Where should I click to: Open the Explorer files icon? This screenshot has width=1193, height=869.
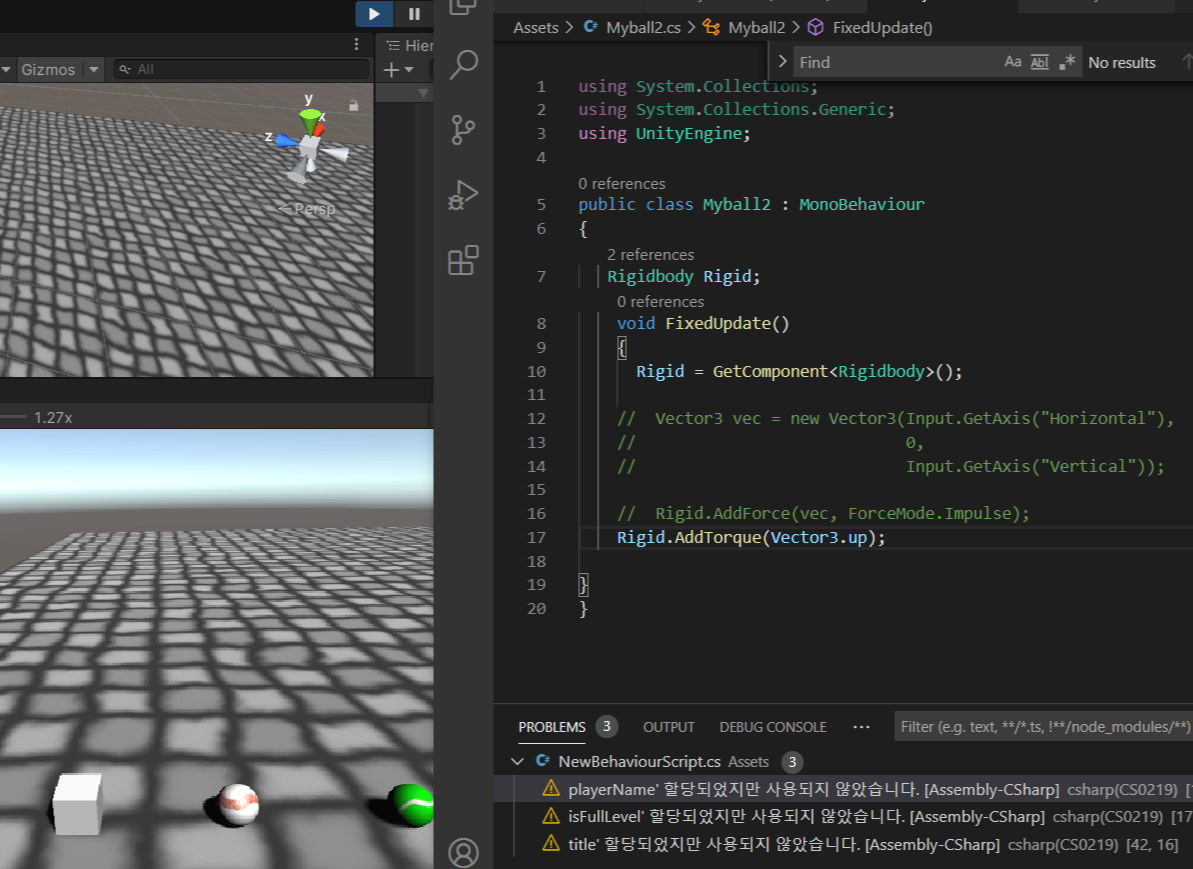coord(463,8)
